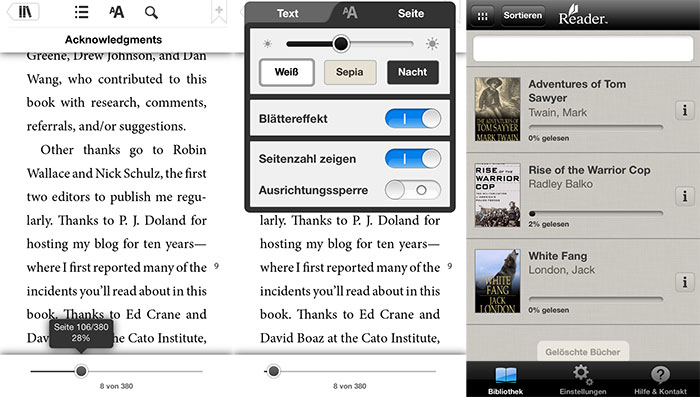
Task: Click 2% gelesen text
Action: click(549, 224)
